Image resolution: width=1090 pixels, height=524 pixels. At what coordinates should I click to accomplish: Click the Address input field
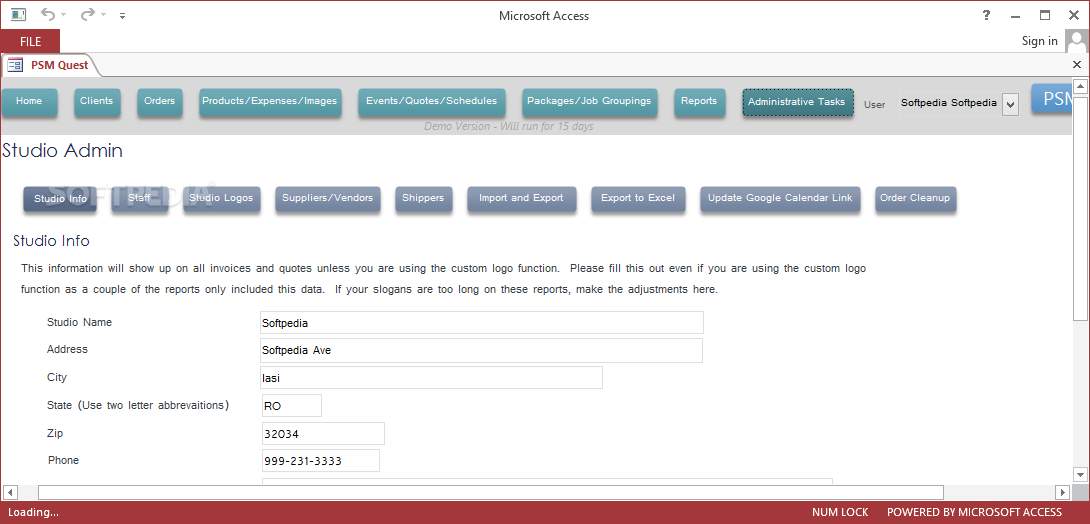[482, 350]
